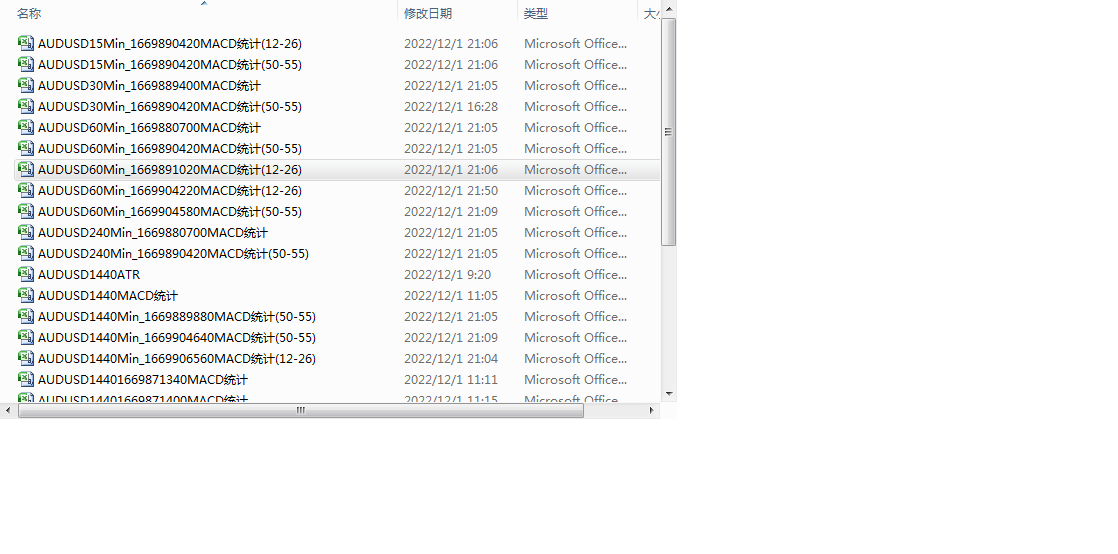Click Excel icon of AUDUSD60Min_1669904220MACD统计(12-26)
This screenshot has width=1118, height=554.
(x=26, y=190)
